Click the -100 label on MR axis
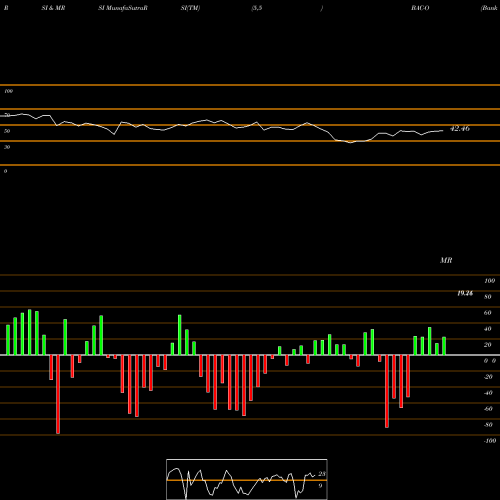The height and width of the screenshot is (500, 500). coord(490,441)
